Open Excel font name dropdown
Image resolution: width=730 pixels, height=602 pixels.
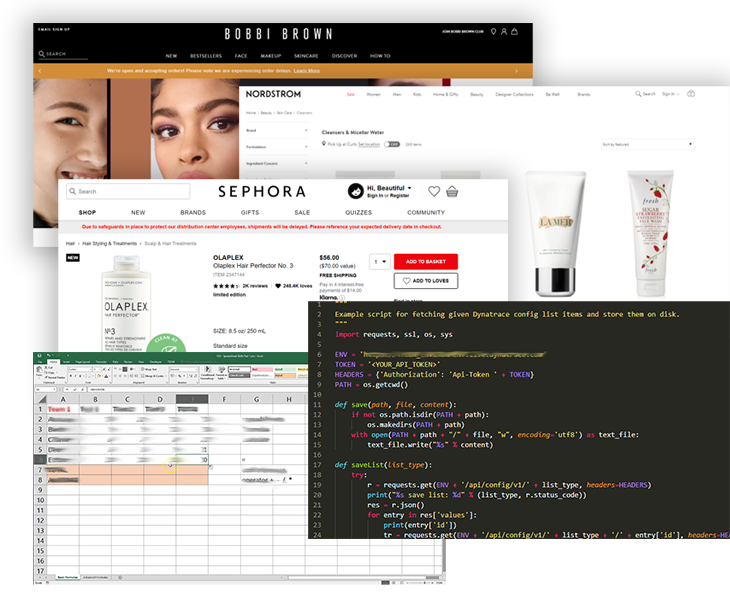click(x=91, y=369)
